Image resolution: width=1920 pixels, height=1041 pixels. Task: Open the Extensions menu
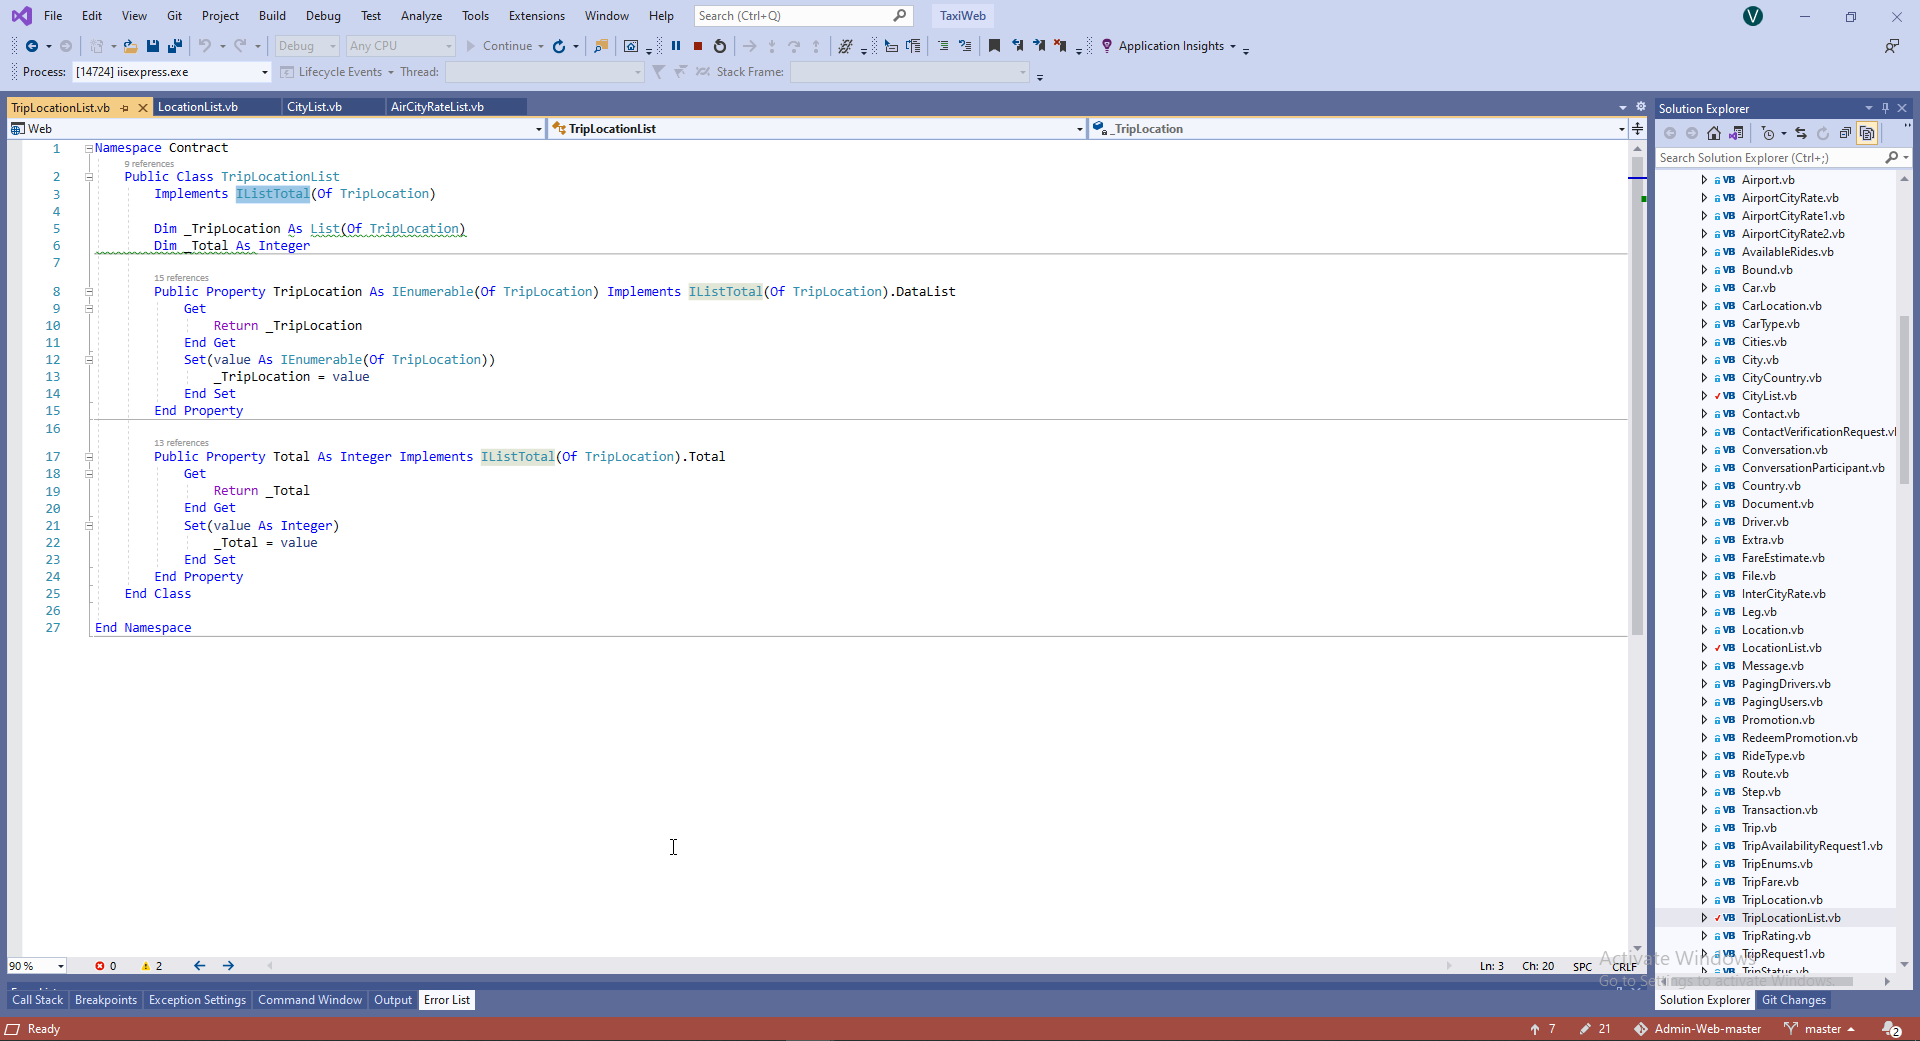[536, 16]
